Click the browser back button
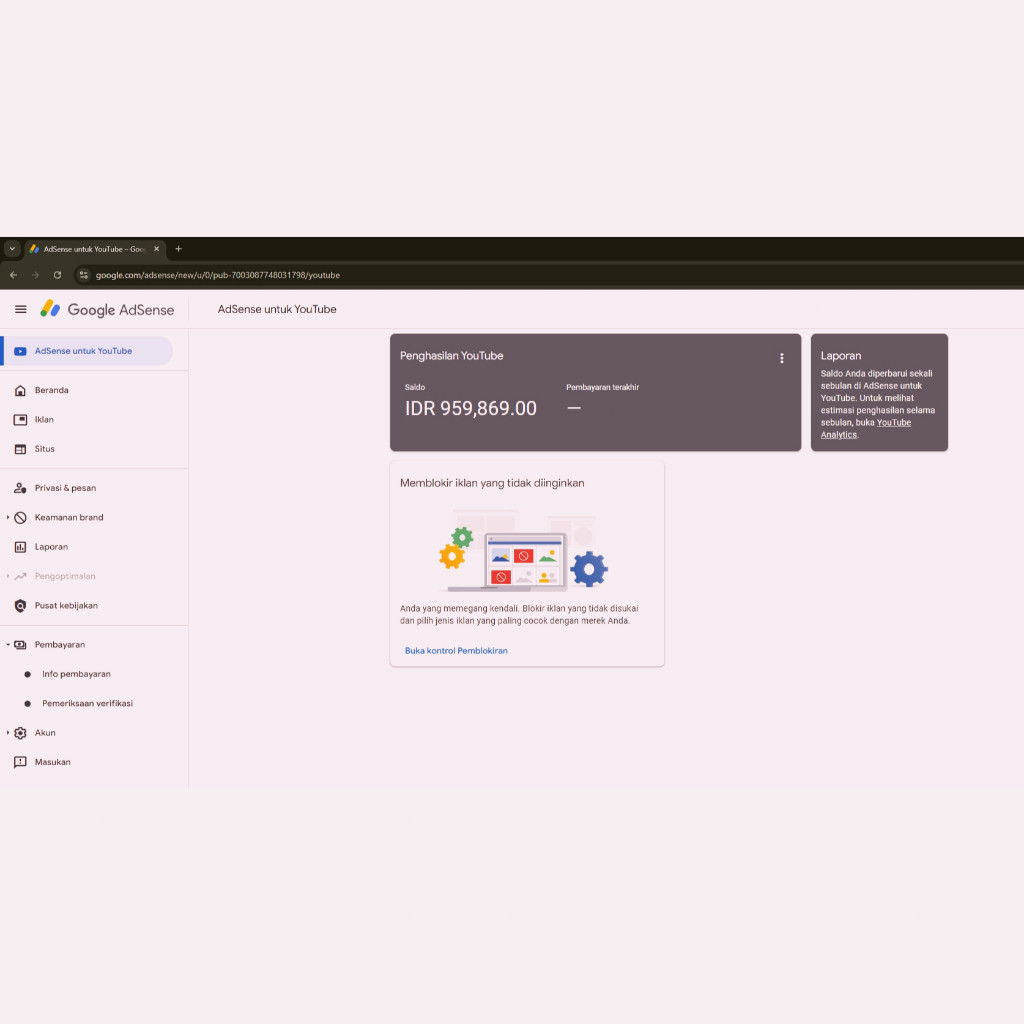 click(13, 274)
